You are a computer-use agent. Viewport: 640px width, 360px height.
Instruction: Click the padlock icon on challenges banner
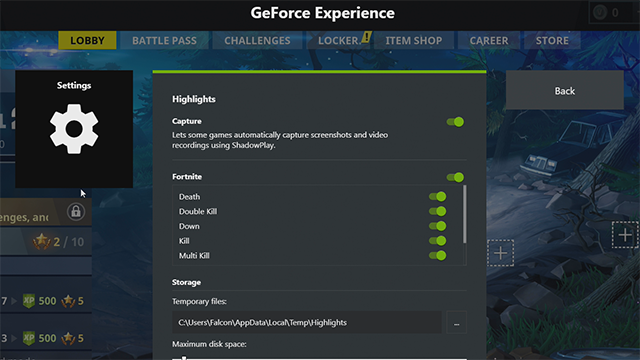click(x=76, y=211)
